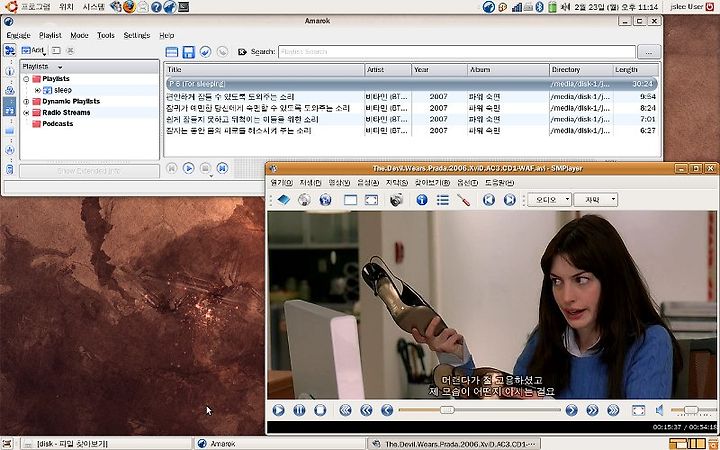Open the Magnatune tab icon in Amarok sidebar
The width and height of the screenshot is (720, 450).
point(10,150)
